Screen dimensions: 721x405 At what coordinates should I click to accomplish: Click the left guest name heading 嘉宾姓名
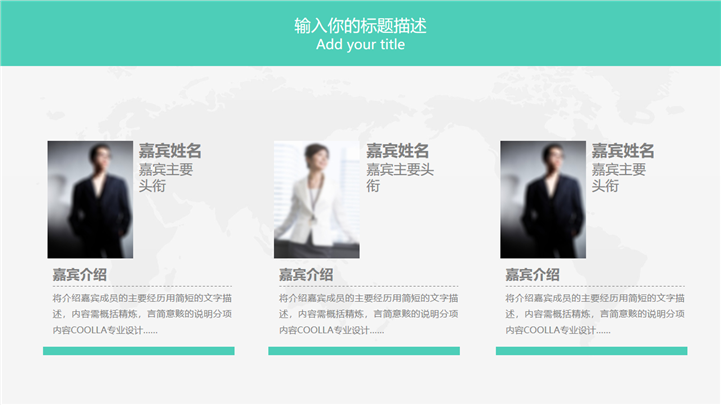[x=170, y=151]
